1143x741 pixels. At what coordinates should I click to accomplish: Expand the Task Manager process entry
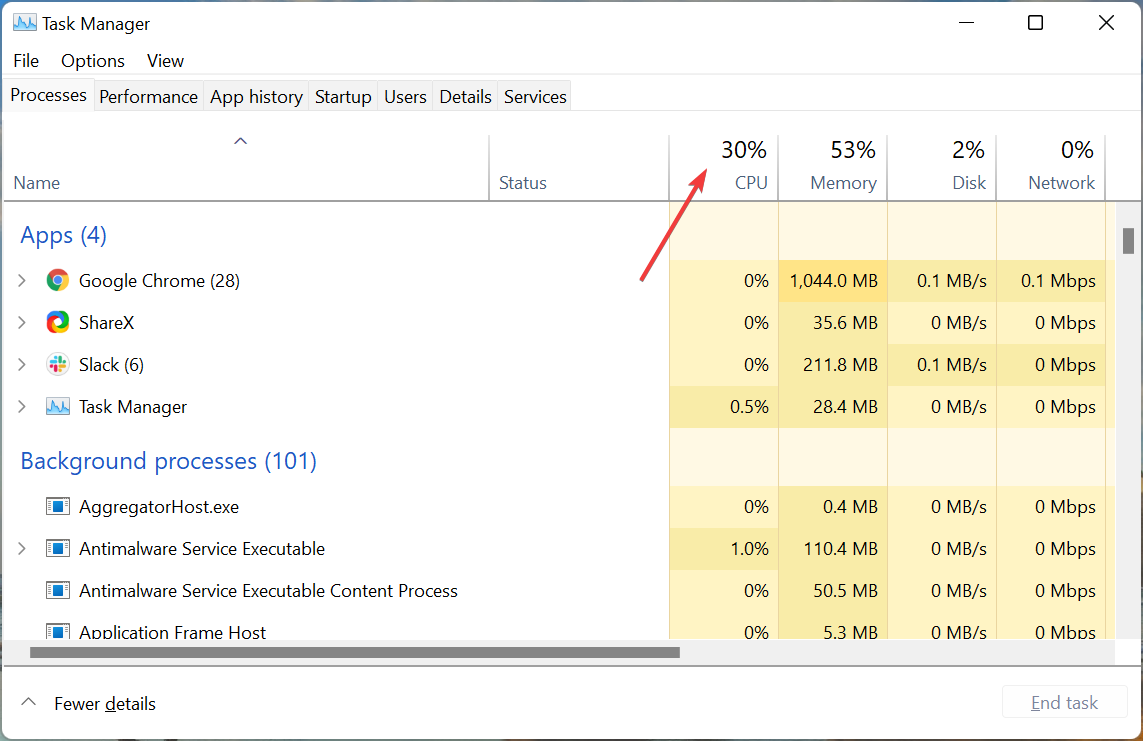22,407
